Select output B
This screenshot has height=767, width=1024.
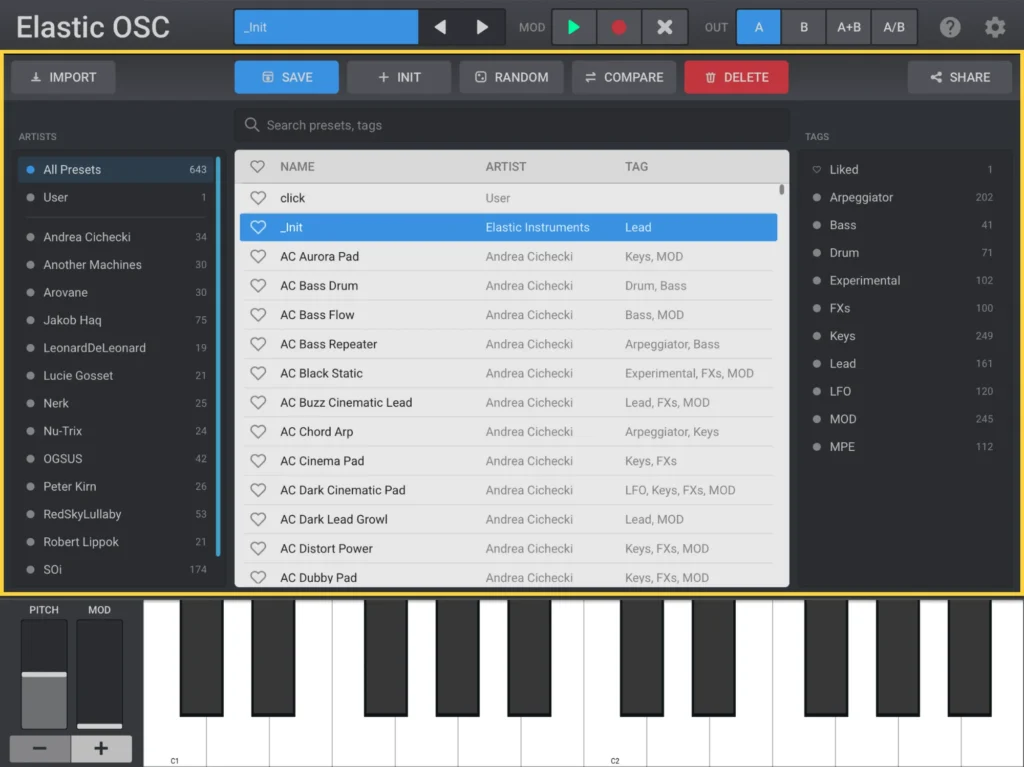click(803, 27)
